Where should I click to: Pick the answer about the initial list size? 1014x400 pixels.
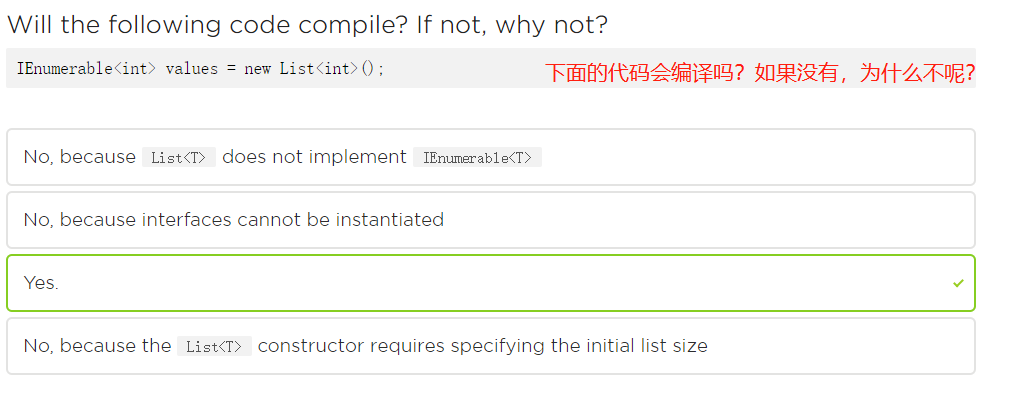tap(490, 346)
